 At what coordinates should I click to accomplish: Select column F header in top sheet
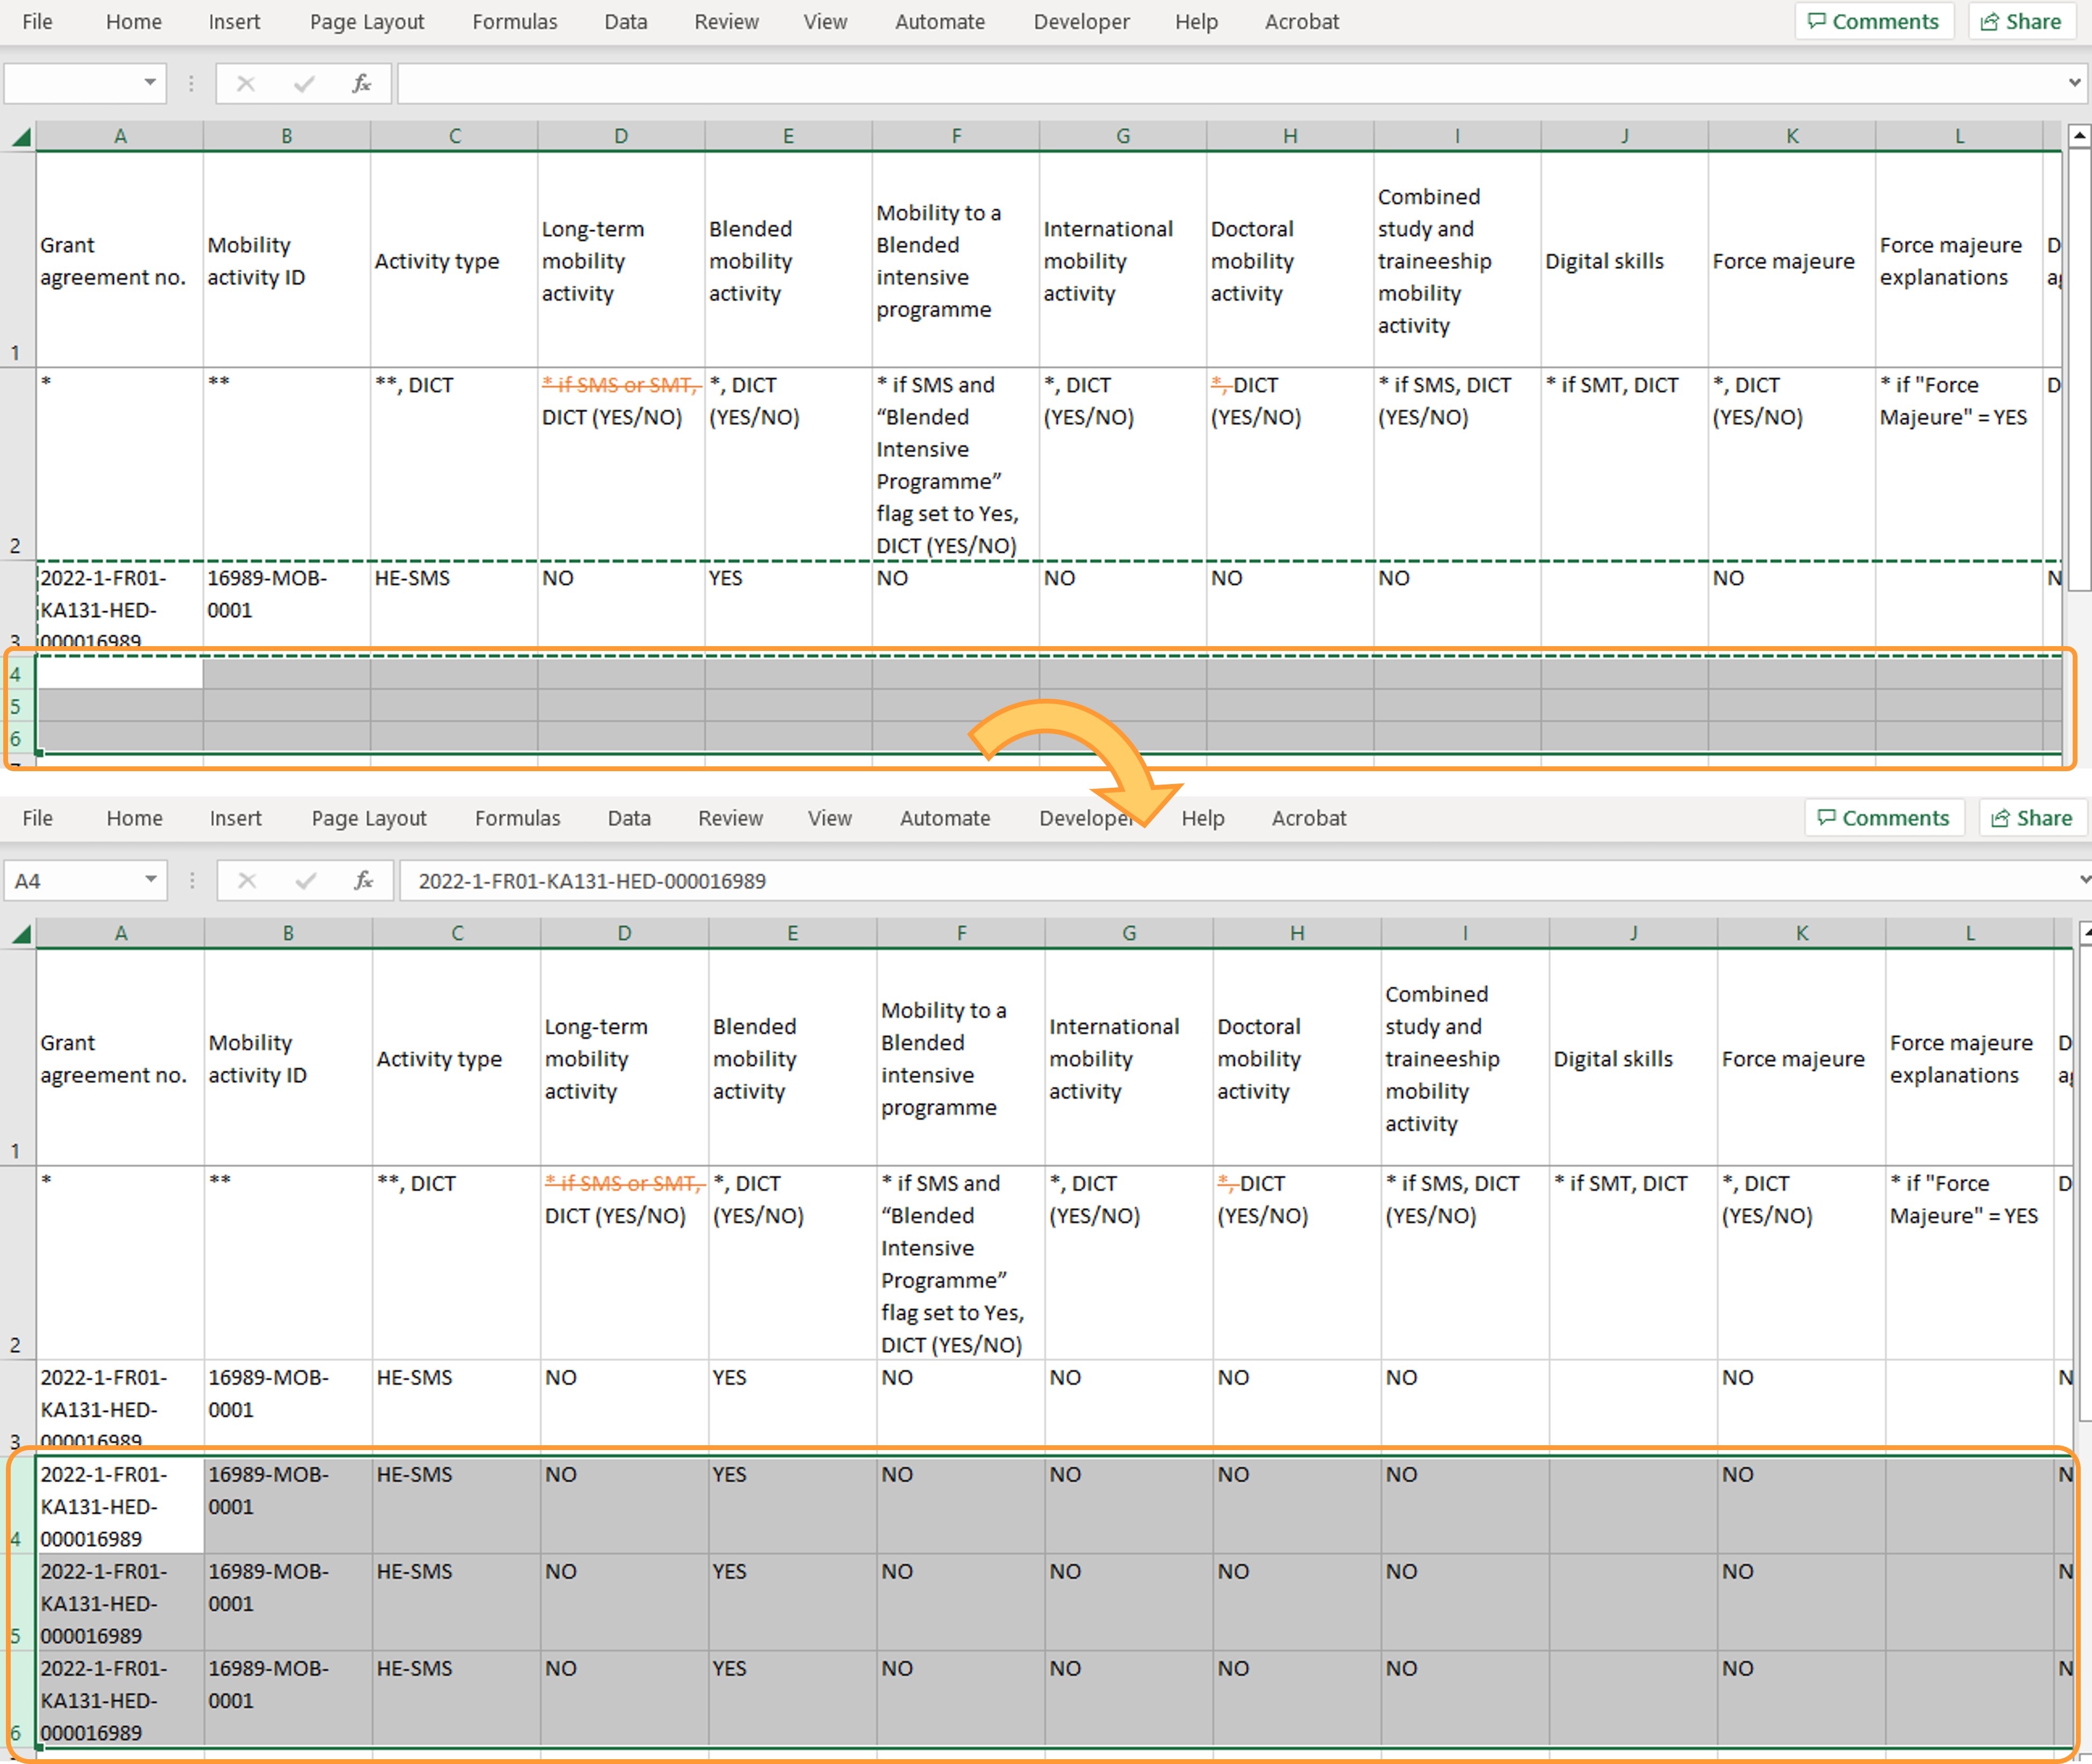click(x=956, y=137)
